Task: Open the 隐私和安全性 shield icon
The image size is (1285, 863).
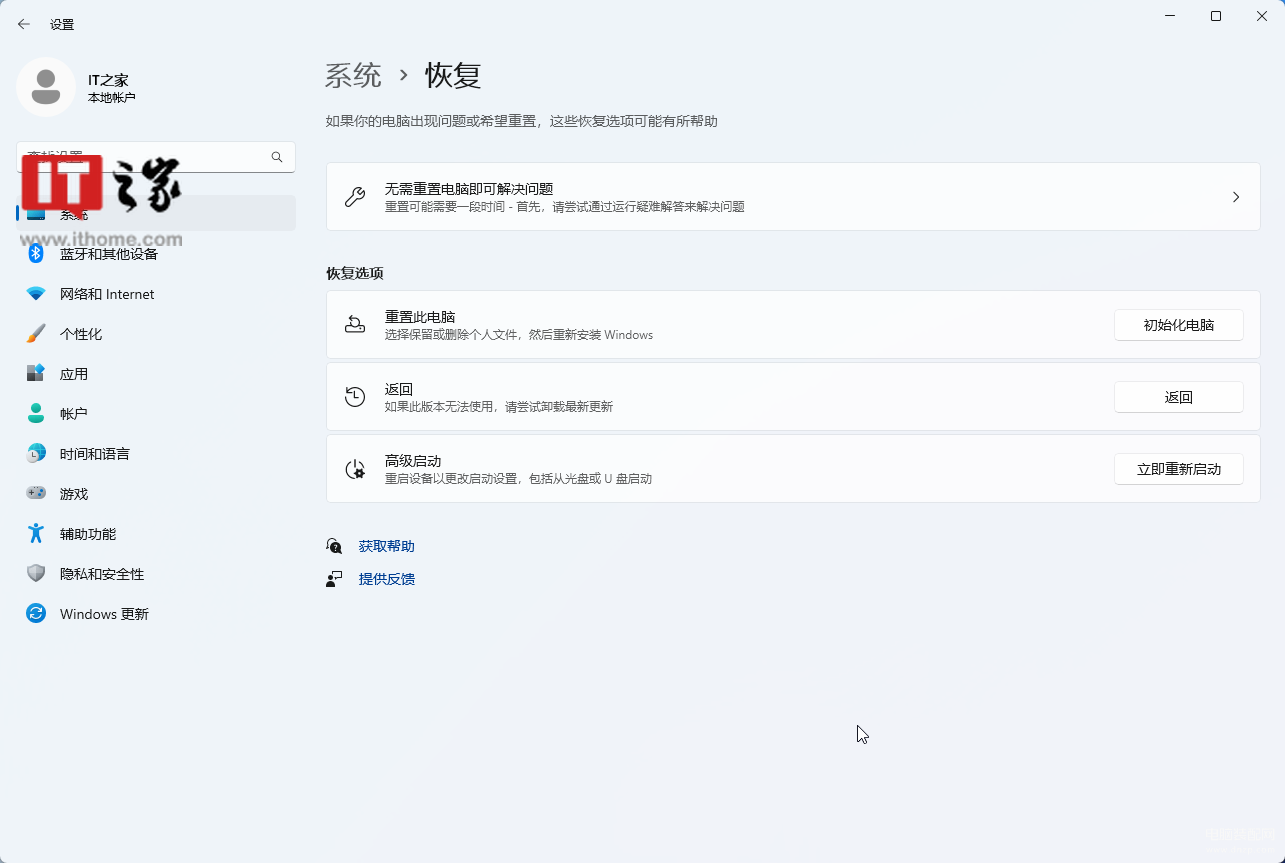Action: (36, 574)
